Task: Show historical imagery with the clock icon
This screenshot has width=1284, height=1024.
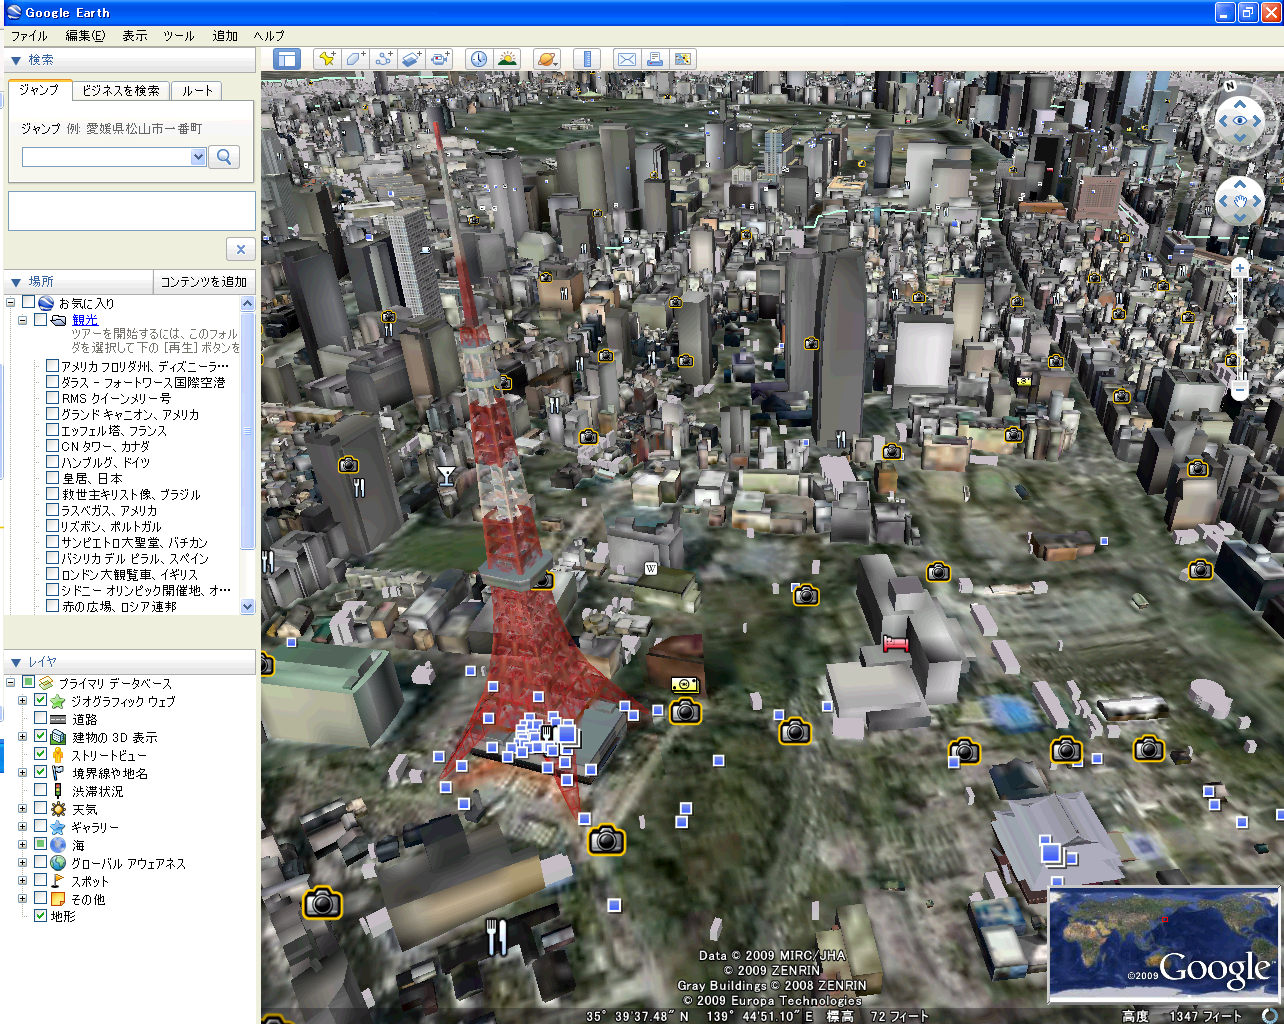Action: [x=479, y=59]
